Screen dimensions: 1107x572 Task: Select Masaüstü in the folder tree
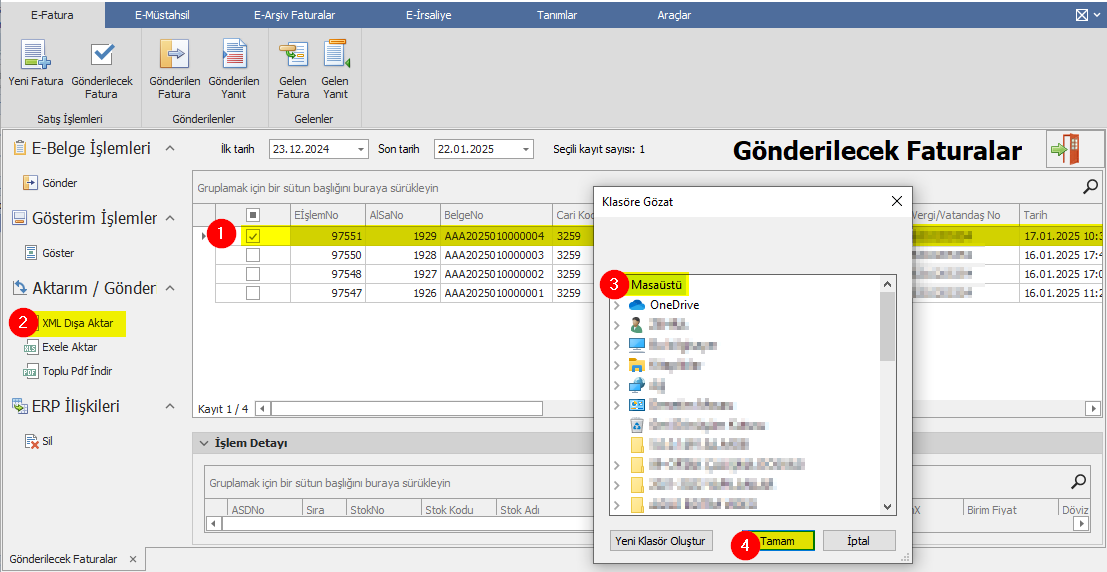pyautogui.click(x=656, y=285)
